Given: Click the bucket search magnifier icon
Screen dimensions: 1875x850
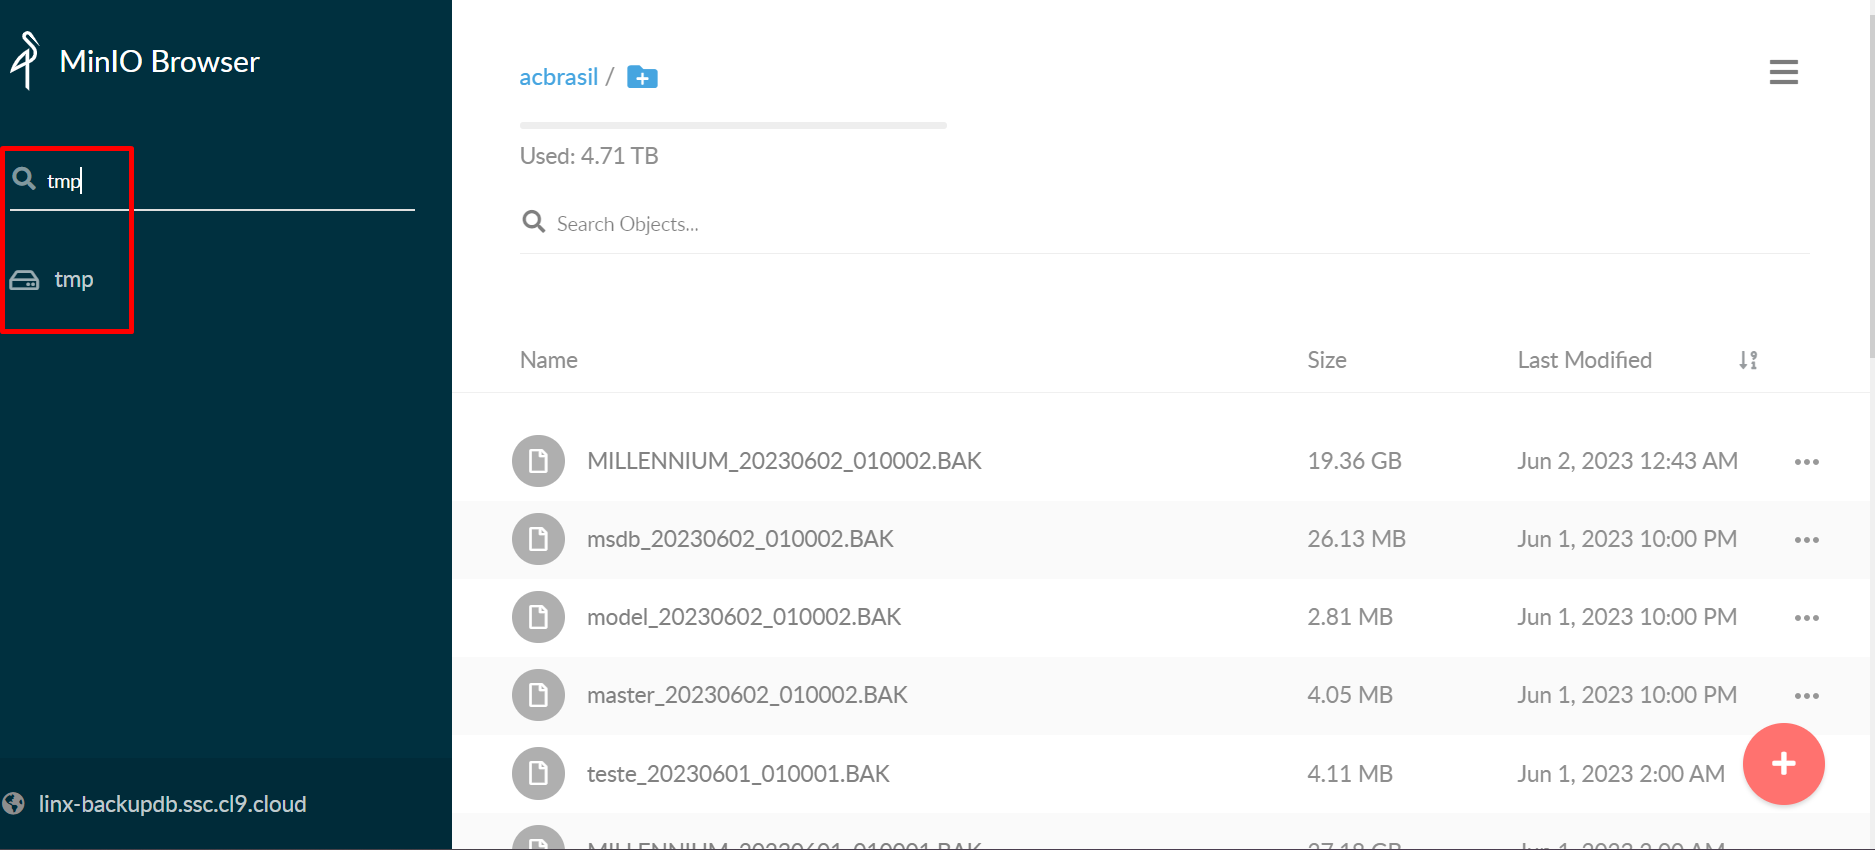Looking at the screenshot, I should [x=24, y=179].
